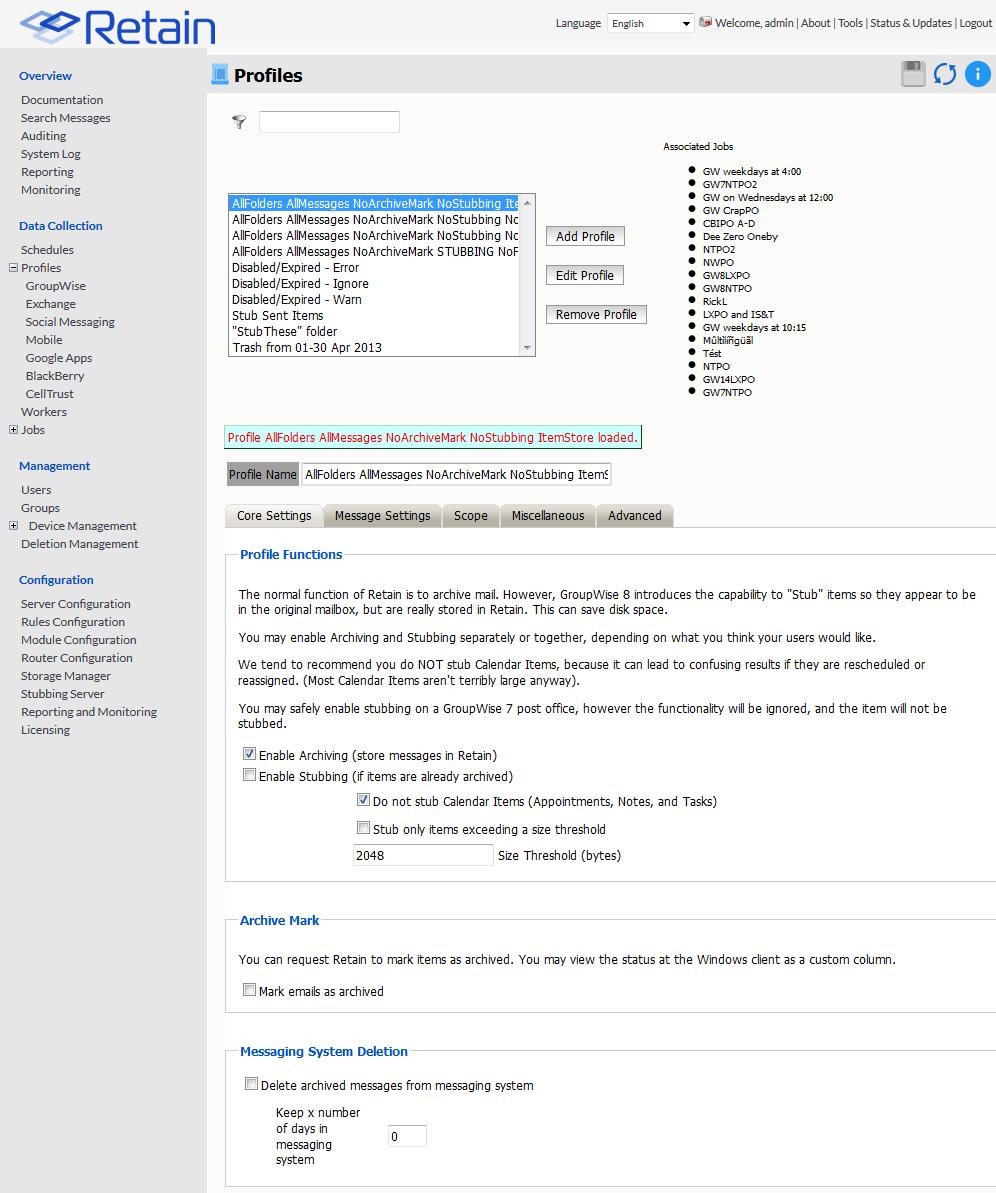Open the Advanced tab
Image resolution: width=996 pixels, height=1193 pixels.
pos(635,515)
